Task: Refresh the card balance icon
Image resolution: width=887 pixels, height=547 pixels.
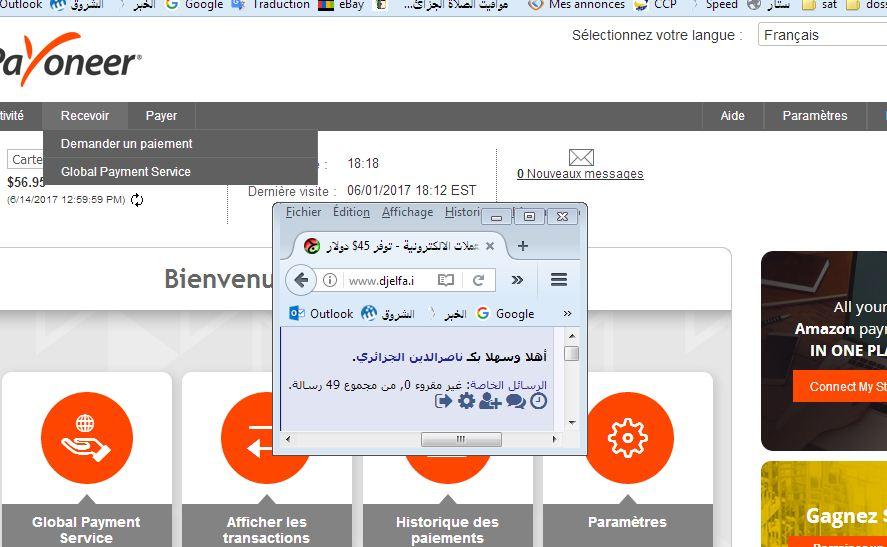Action: pyautogui.click(x=137, y=200)
